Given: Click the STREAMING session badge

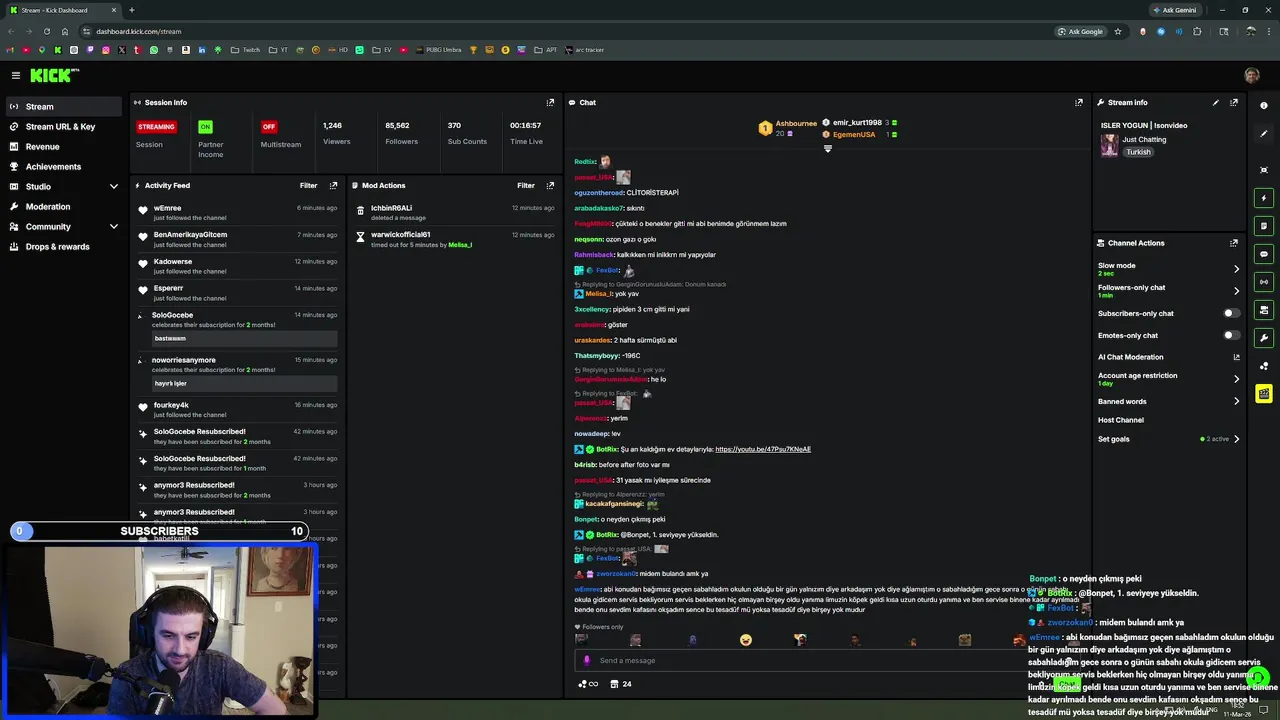Looking at the screenshot, I should click(156, 127).
